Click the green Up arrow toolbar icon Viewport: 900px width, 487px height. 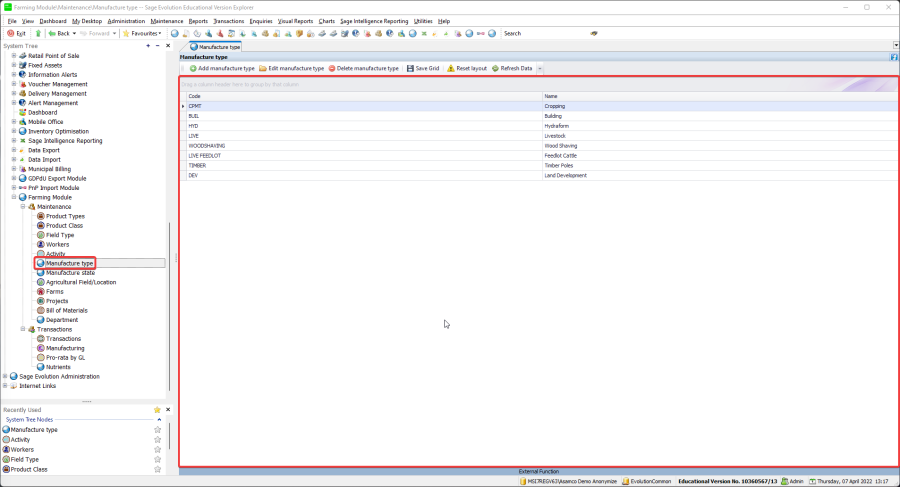click(38, 33)
